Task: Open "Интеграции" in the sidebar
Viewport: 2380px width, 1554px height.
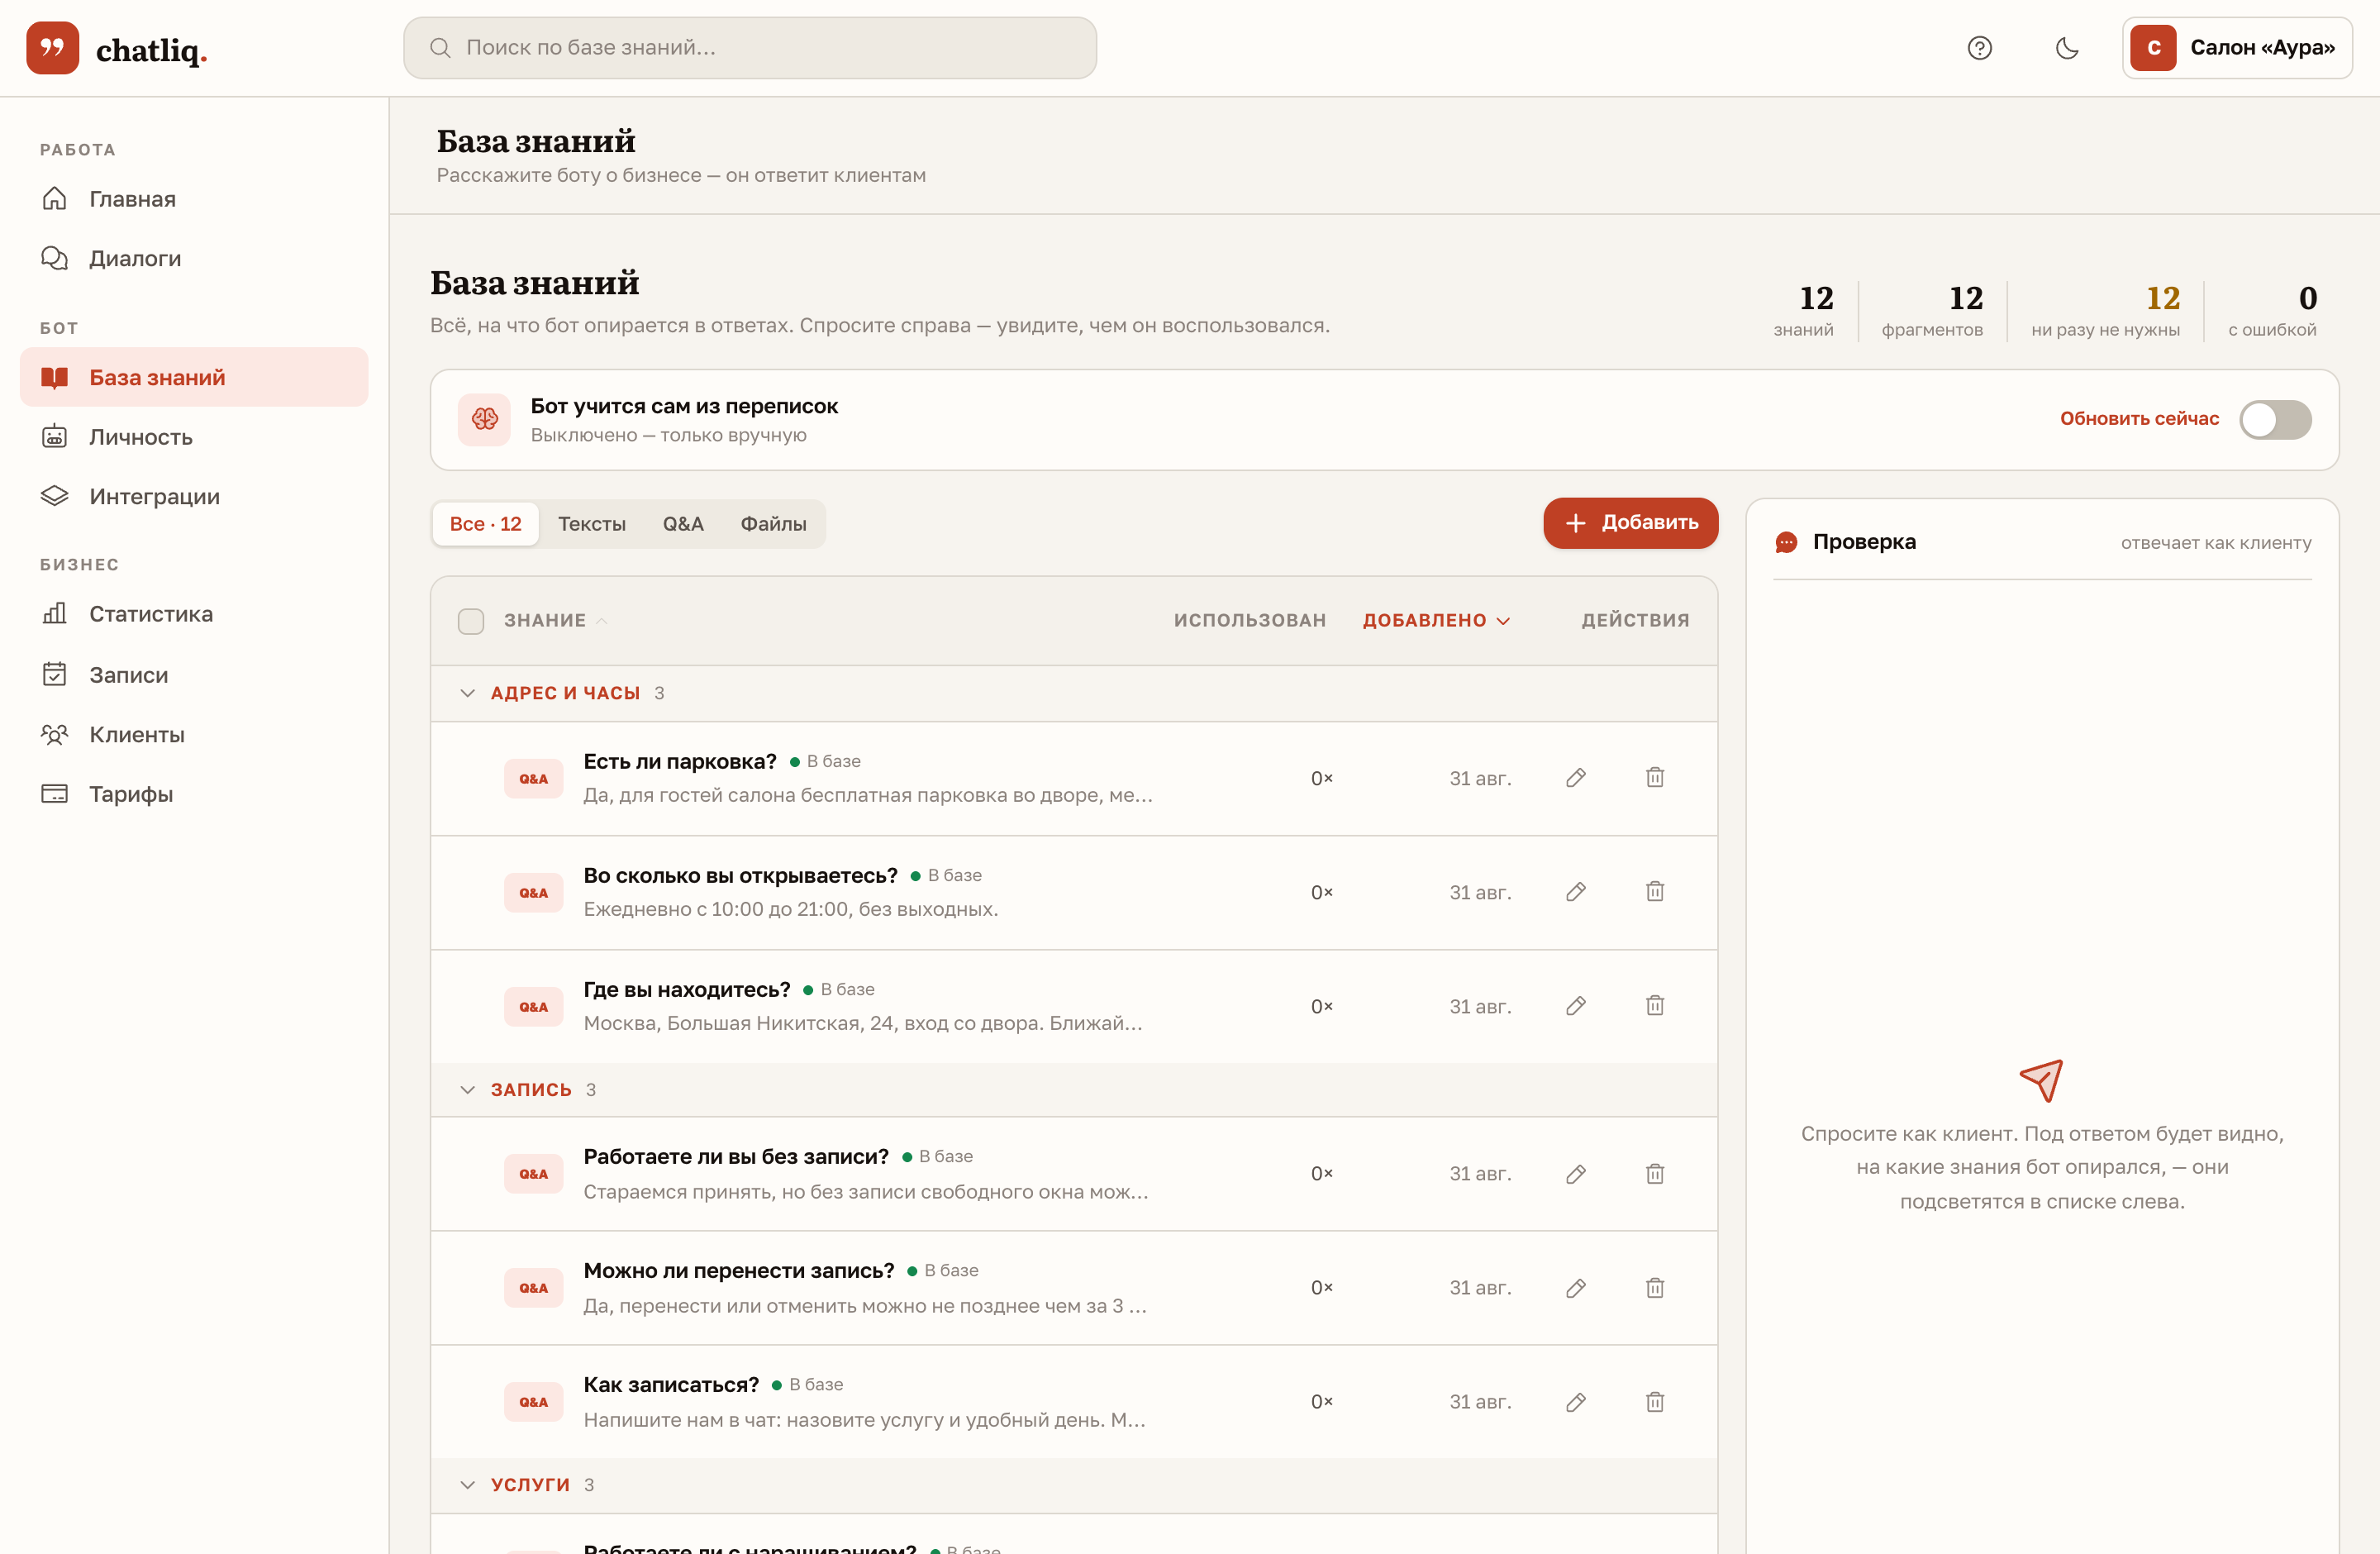Action: [194, 496]
